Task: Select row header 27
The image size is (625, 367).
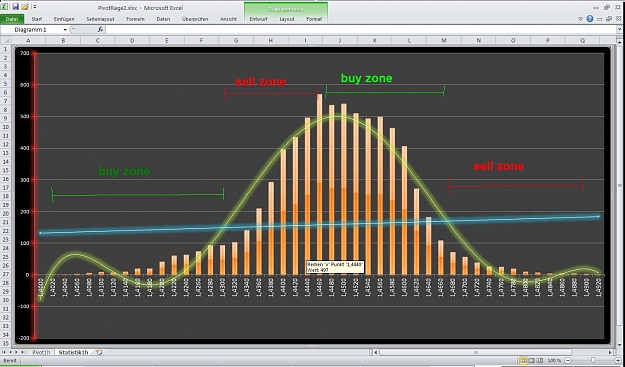Action: click(6, 274)
